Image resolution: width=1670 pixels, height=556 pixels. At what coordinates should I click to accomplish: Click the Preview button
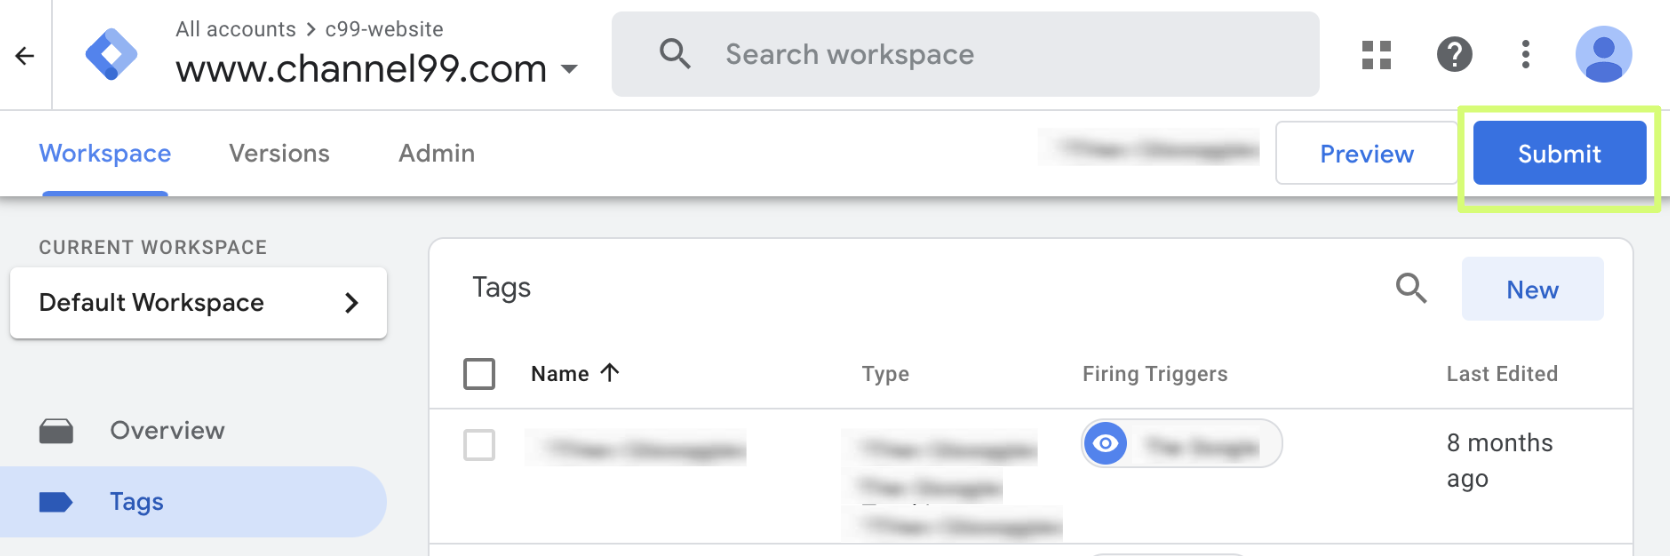click(x=1366, y=153)
